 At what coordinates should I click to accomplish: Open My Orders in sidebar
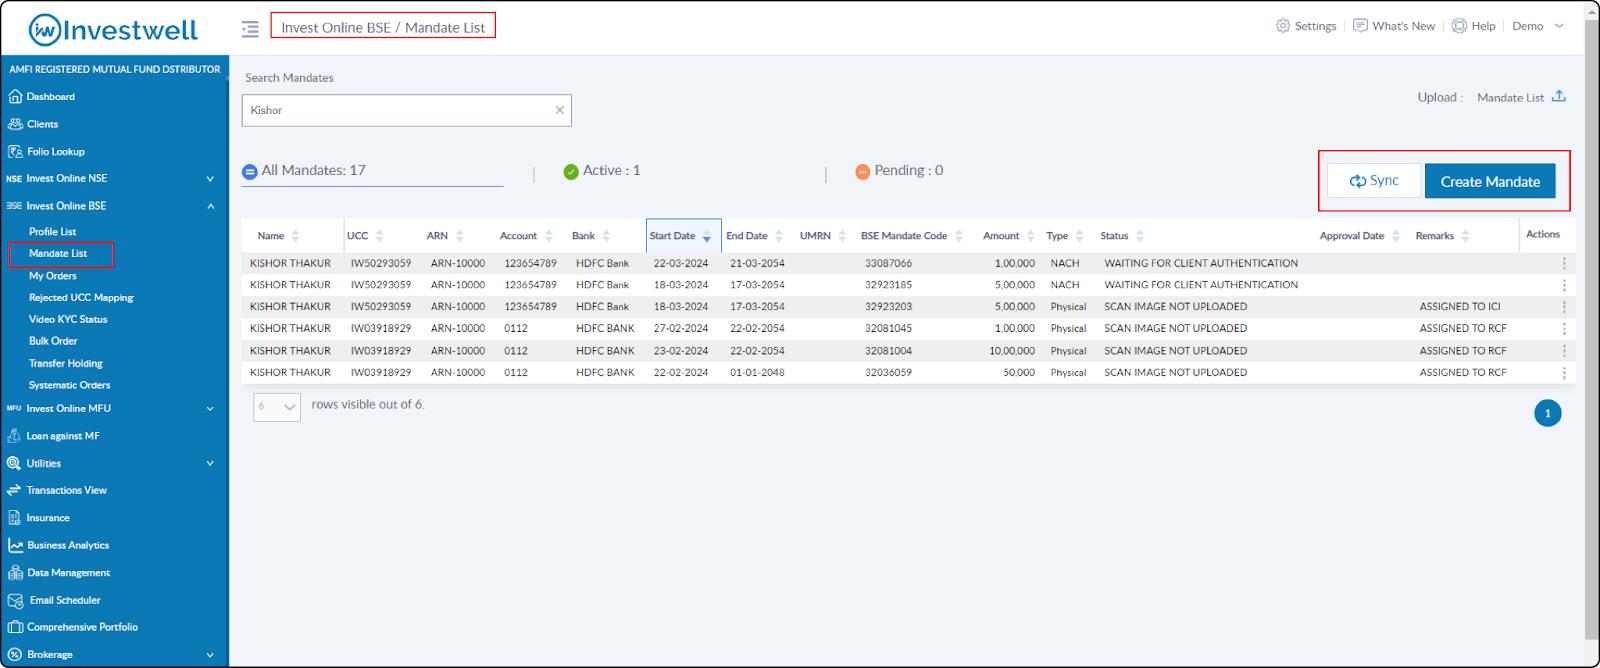pyautogui.click(x=52, y=276)
